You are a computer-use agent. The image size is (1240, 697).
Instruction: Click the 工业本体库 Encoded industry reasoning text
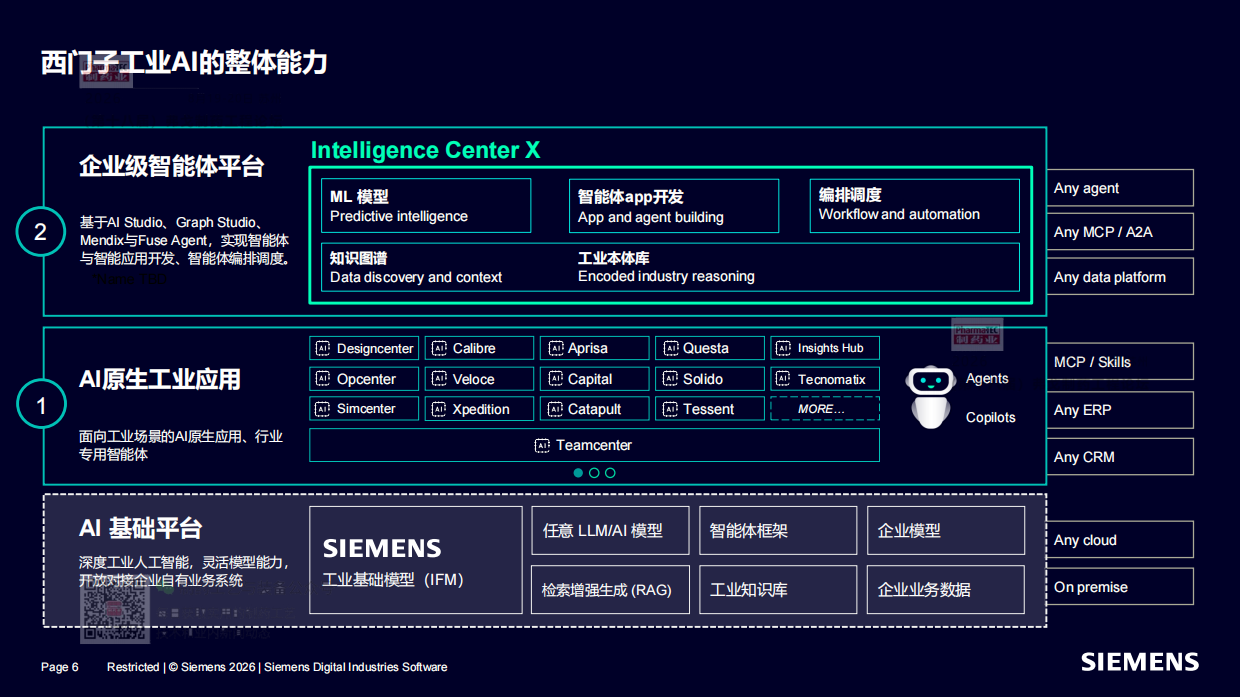[666, 267]
